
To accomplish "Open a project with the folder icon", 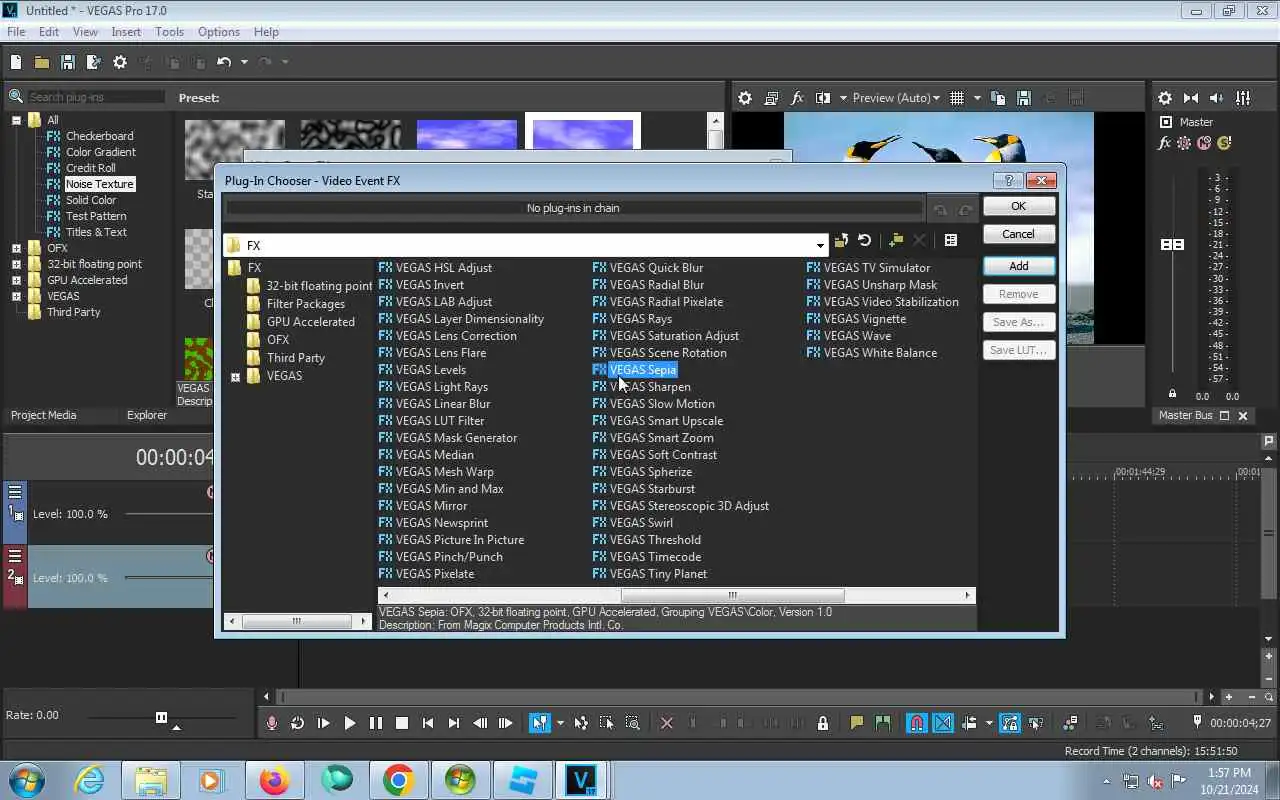I will (42, 62).
